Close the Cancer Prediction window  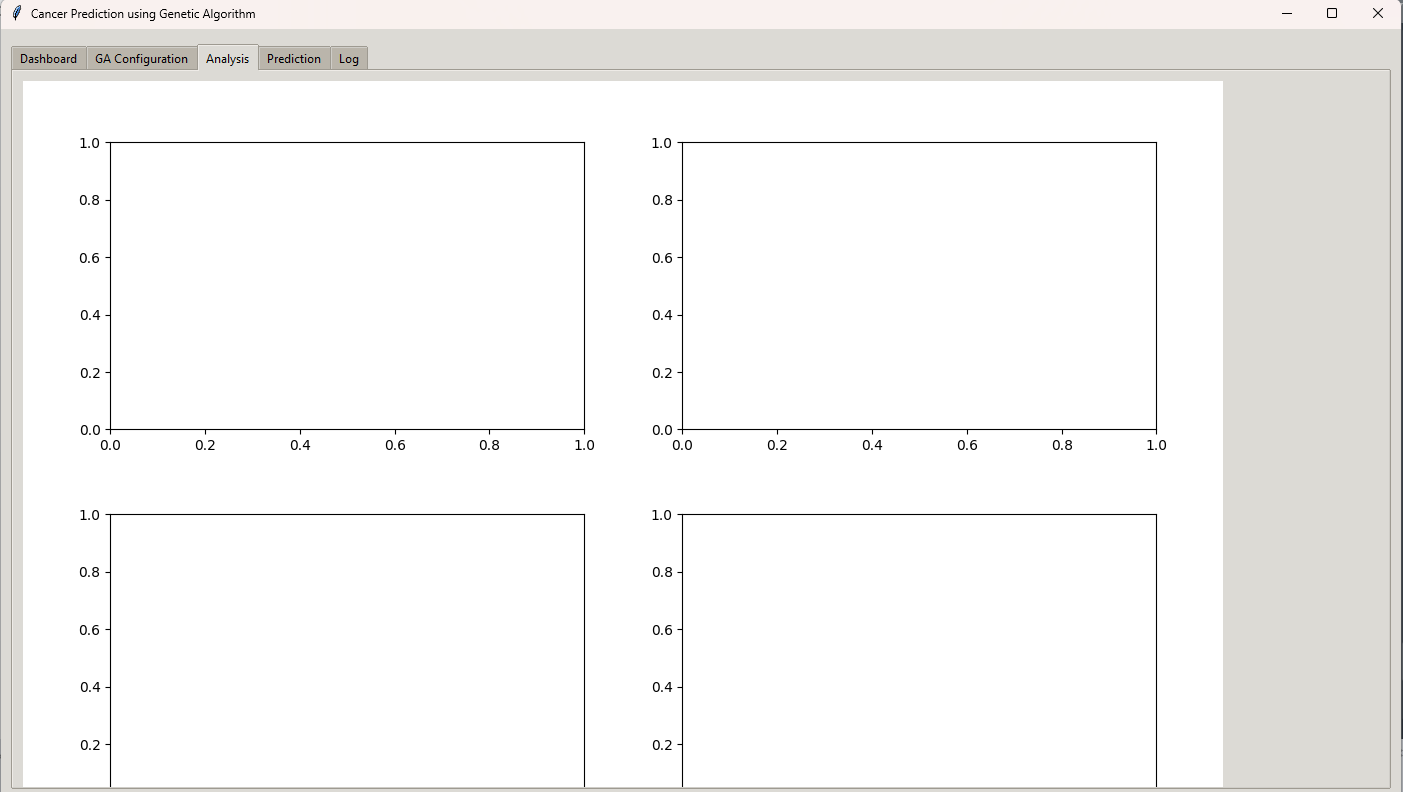pos(1377,14)
